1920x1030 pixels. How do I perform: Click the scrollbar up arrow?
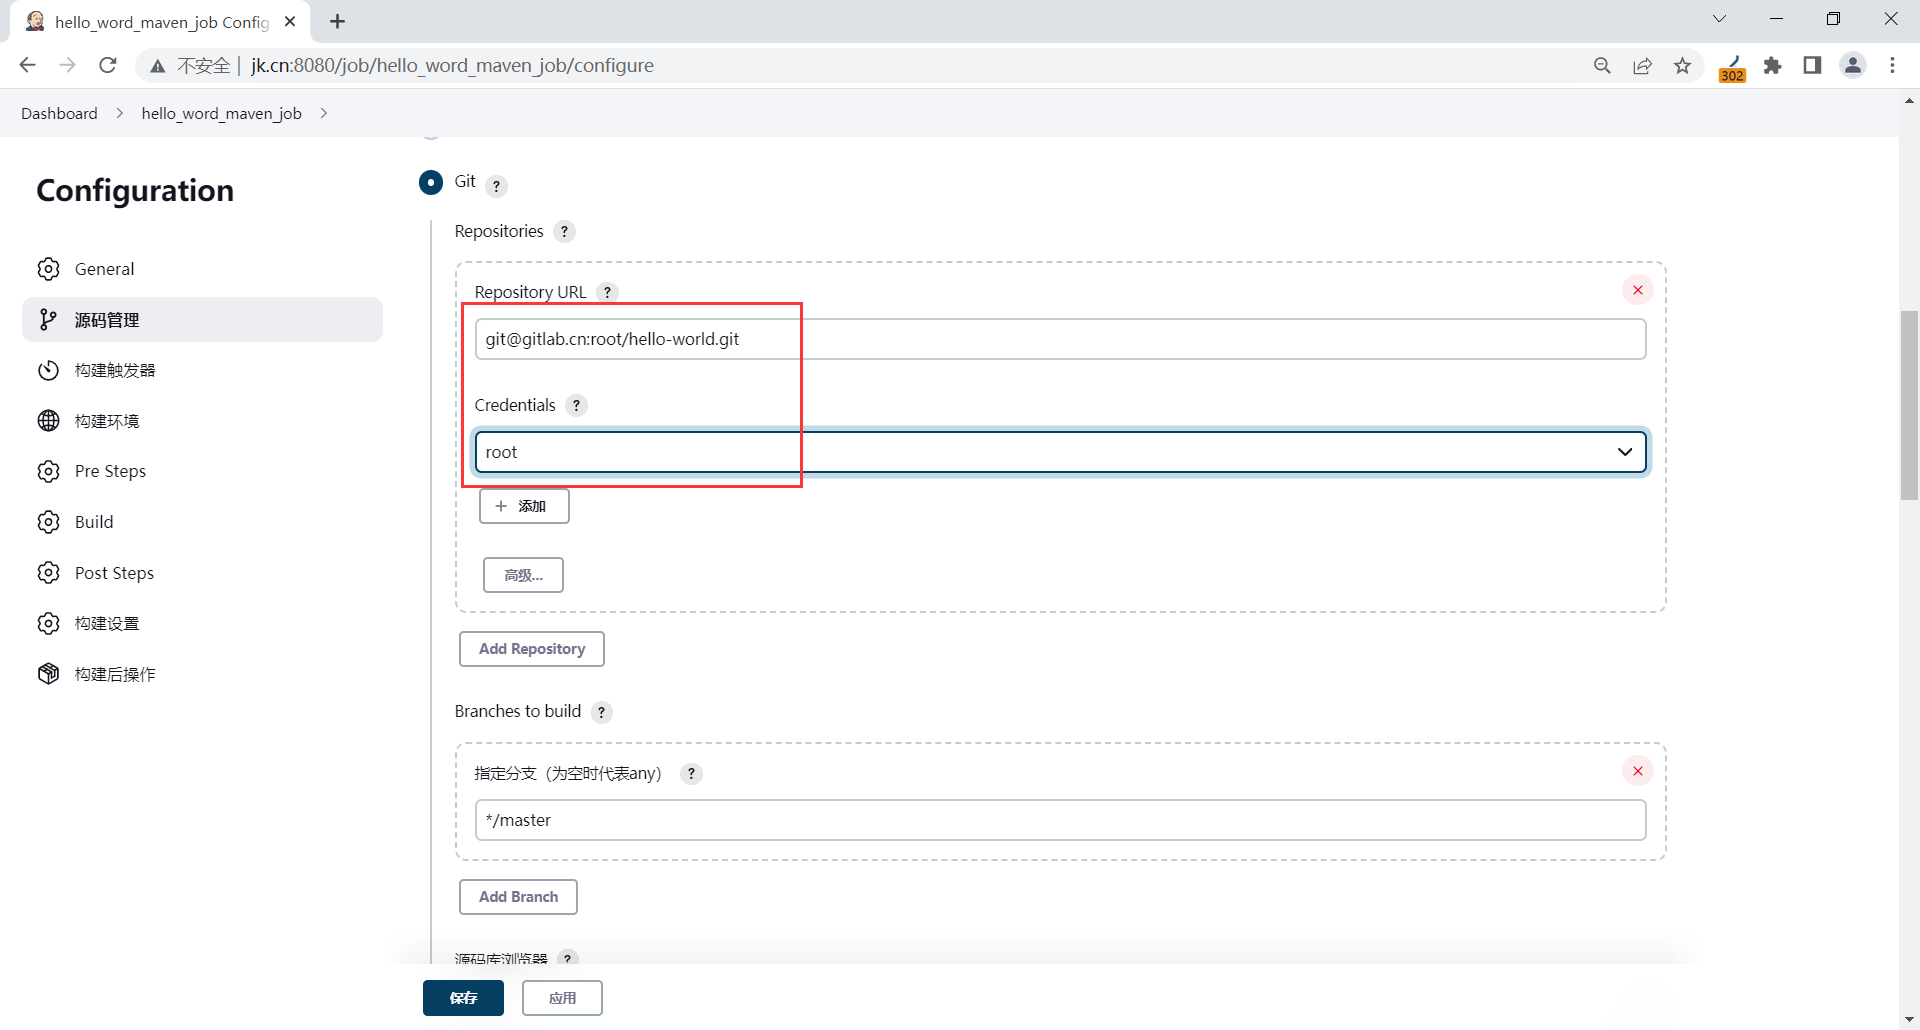coord(1910,100)
